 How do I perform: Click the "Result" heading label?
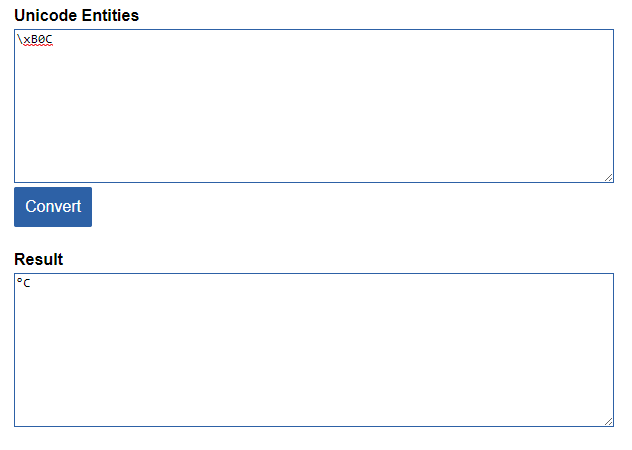38,260
